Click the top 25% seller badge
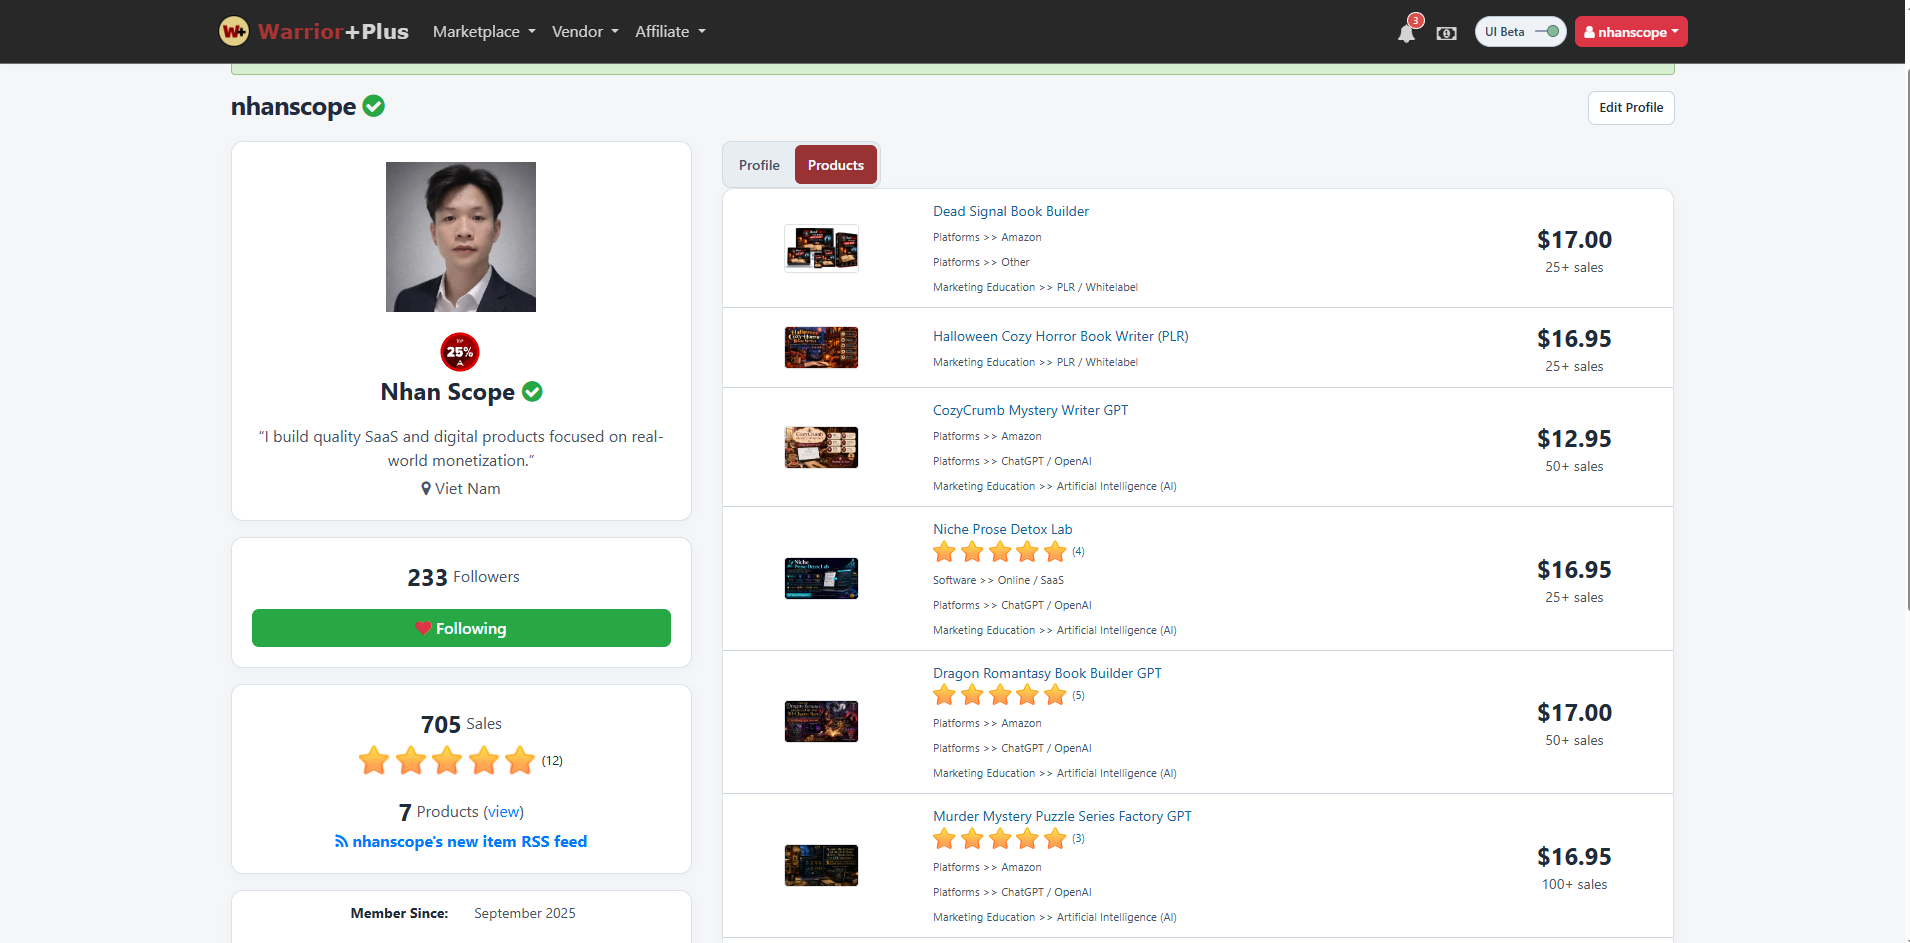The image size is (1910, 943). (460, 352)
